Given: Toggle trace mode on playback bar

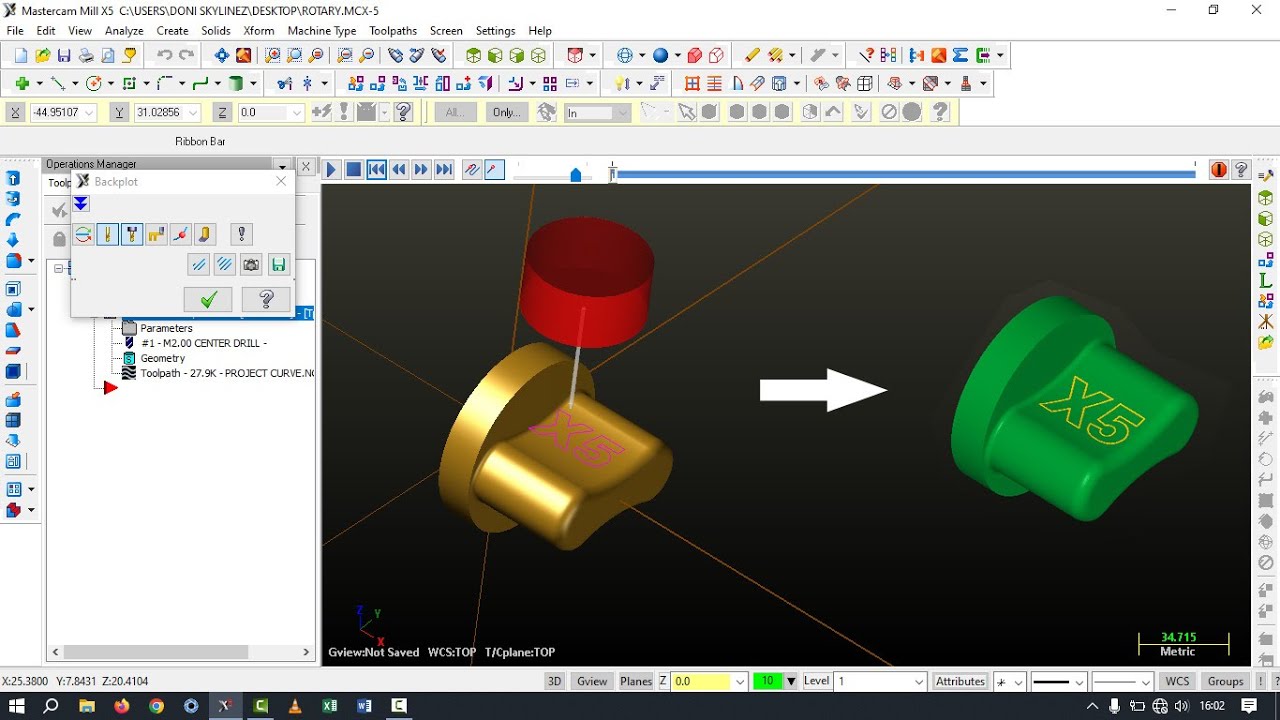Looking at the screenshot, I should pyautogui.click(x=472, y=170).
